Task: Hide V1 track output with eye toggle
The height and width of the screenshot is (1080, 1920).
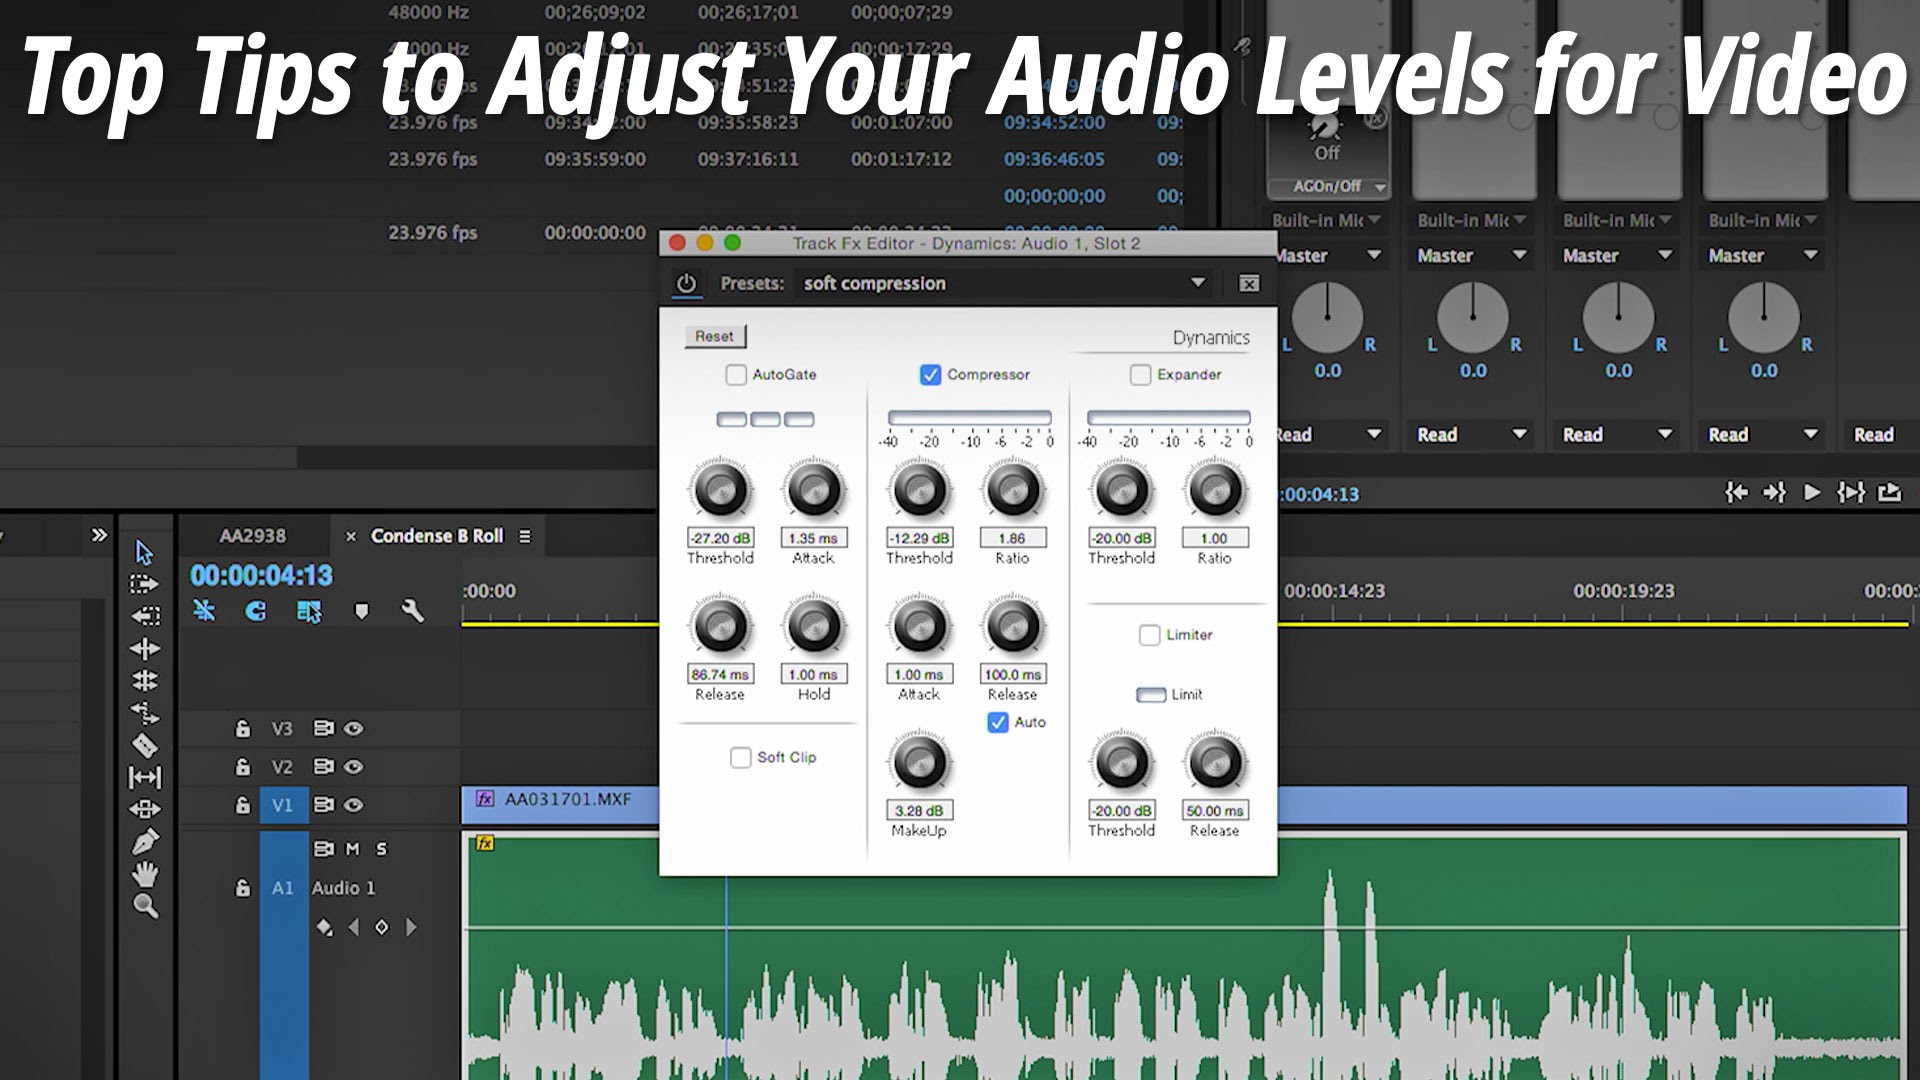Action: (354, 804)
